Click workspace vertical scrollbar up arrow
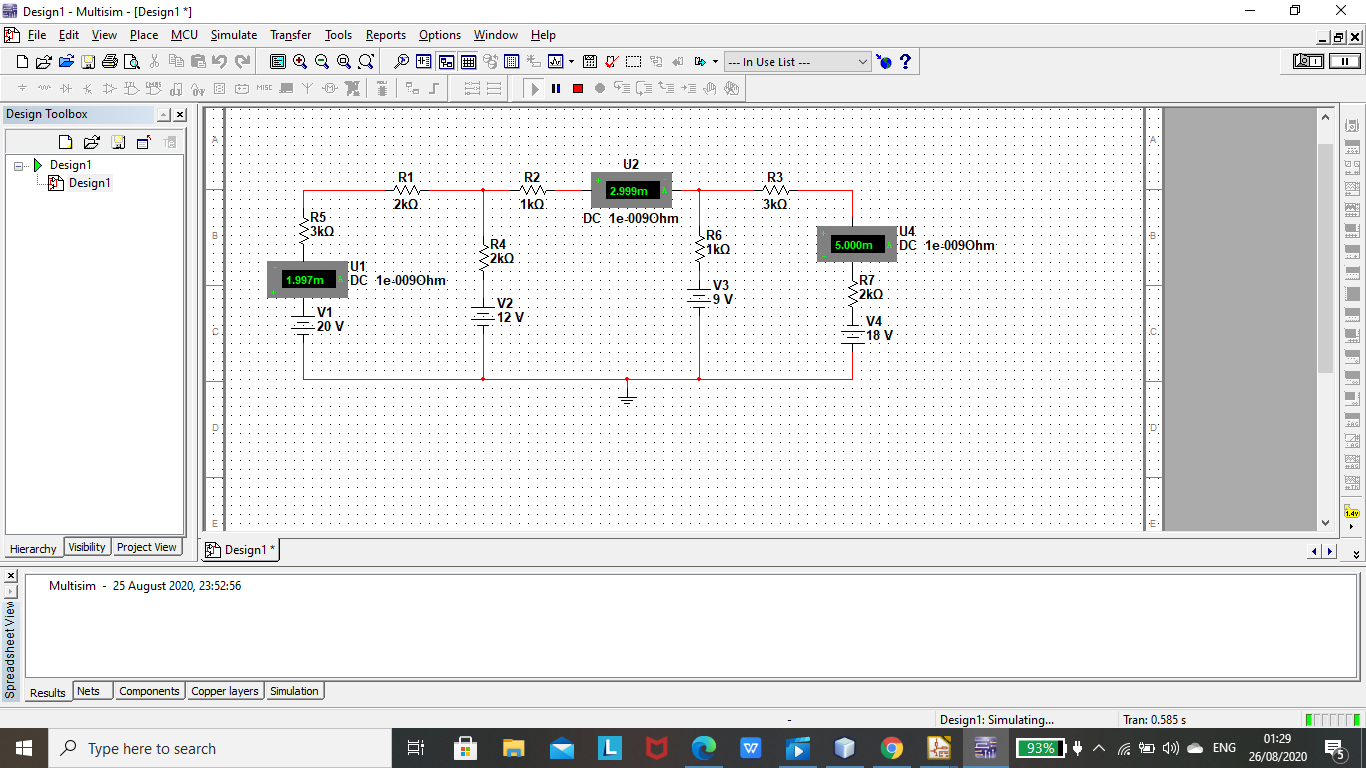The width and height of the screenshot is (1366, 768). 1325,117
